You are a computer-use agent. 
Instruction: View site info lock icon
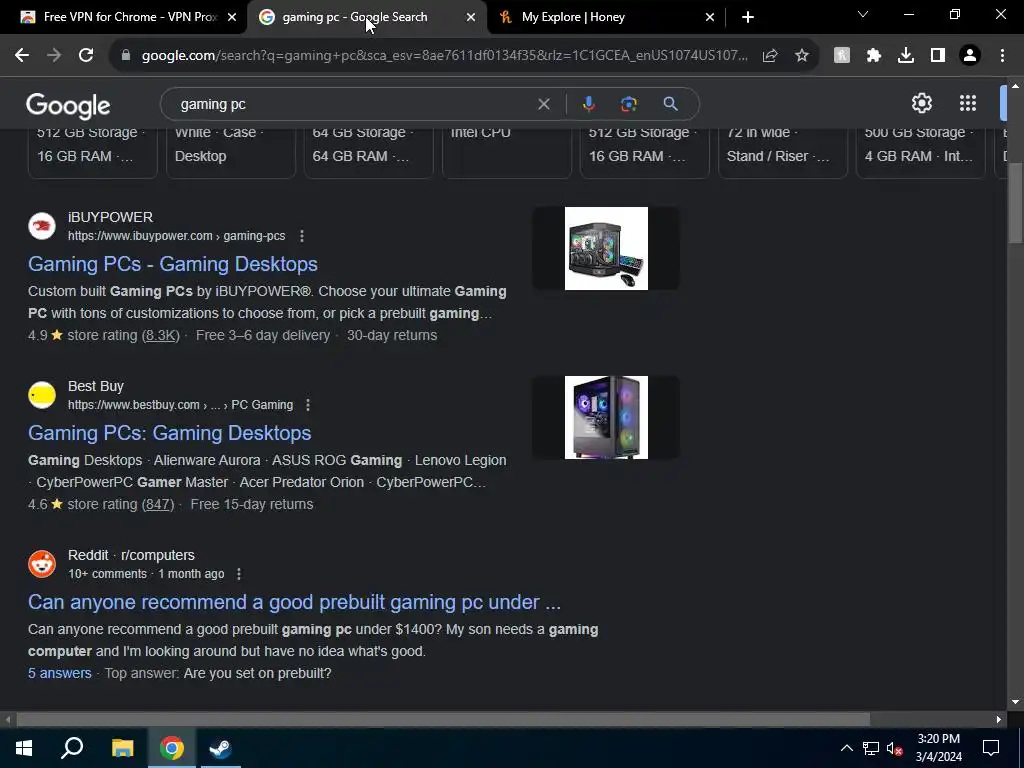pos(126,56)
